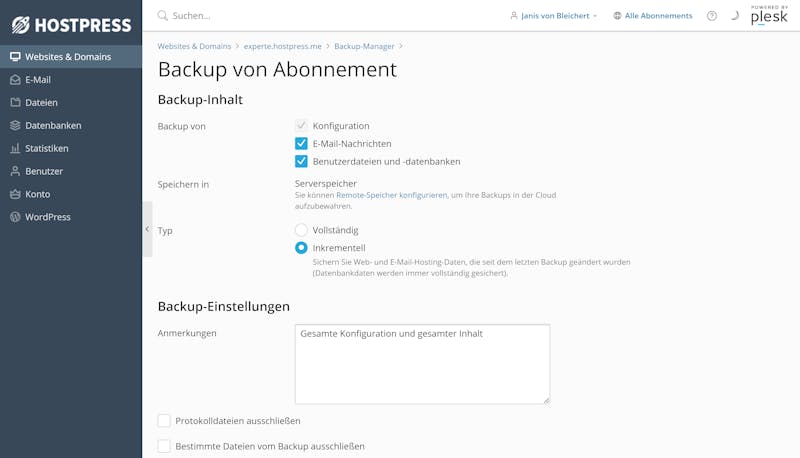Click the Websites & Domains monitor icon

point(15,57)
